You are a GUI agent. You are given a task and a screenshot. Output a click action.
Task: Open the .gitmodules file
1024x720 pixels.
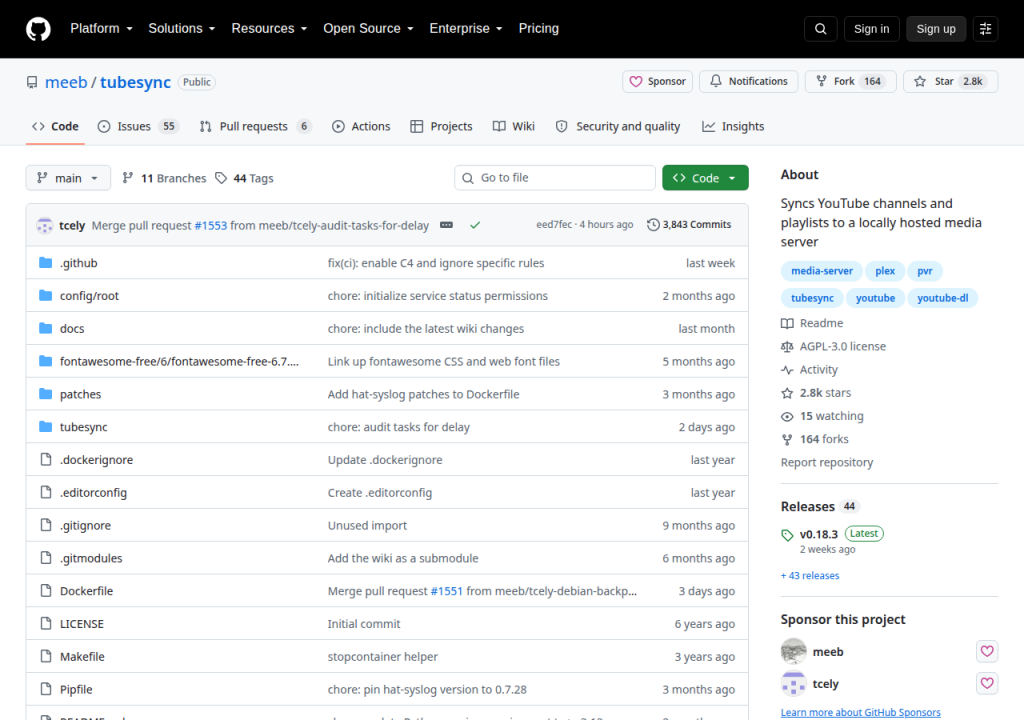(x=91, y=558)
